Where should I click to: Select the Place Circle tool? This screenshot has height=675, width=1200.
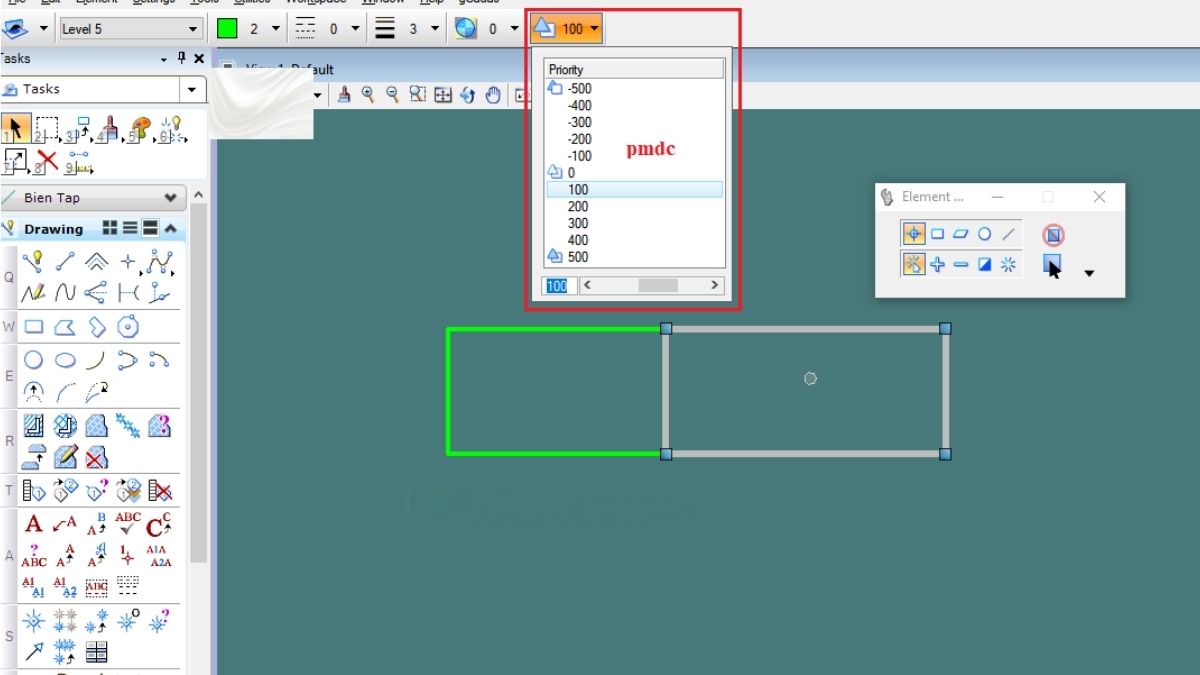click(x=33, y=360)
